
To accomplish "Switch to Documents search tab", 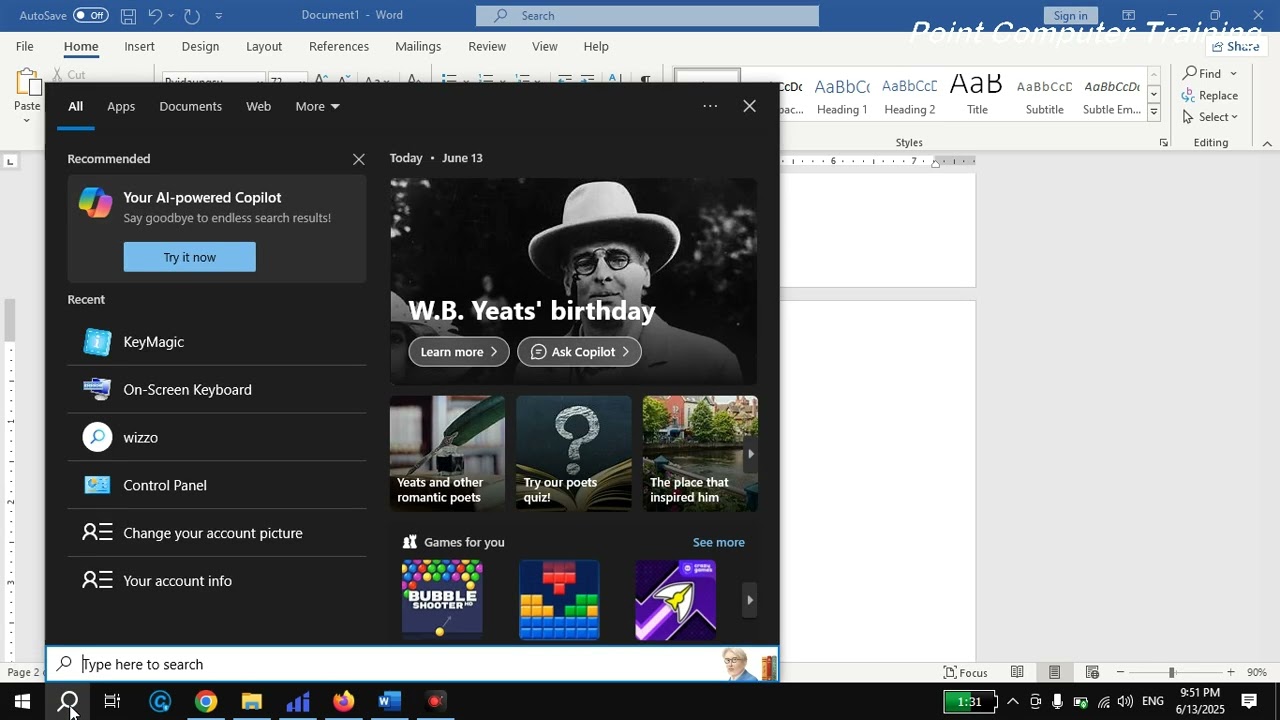I will pos(190,106).
